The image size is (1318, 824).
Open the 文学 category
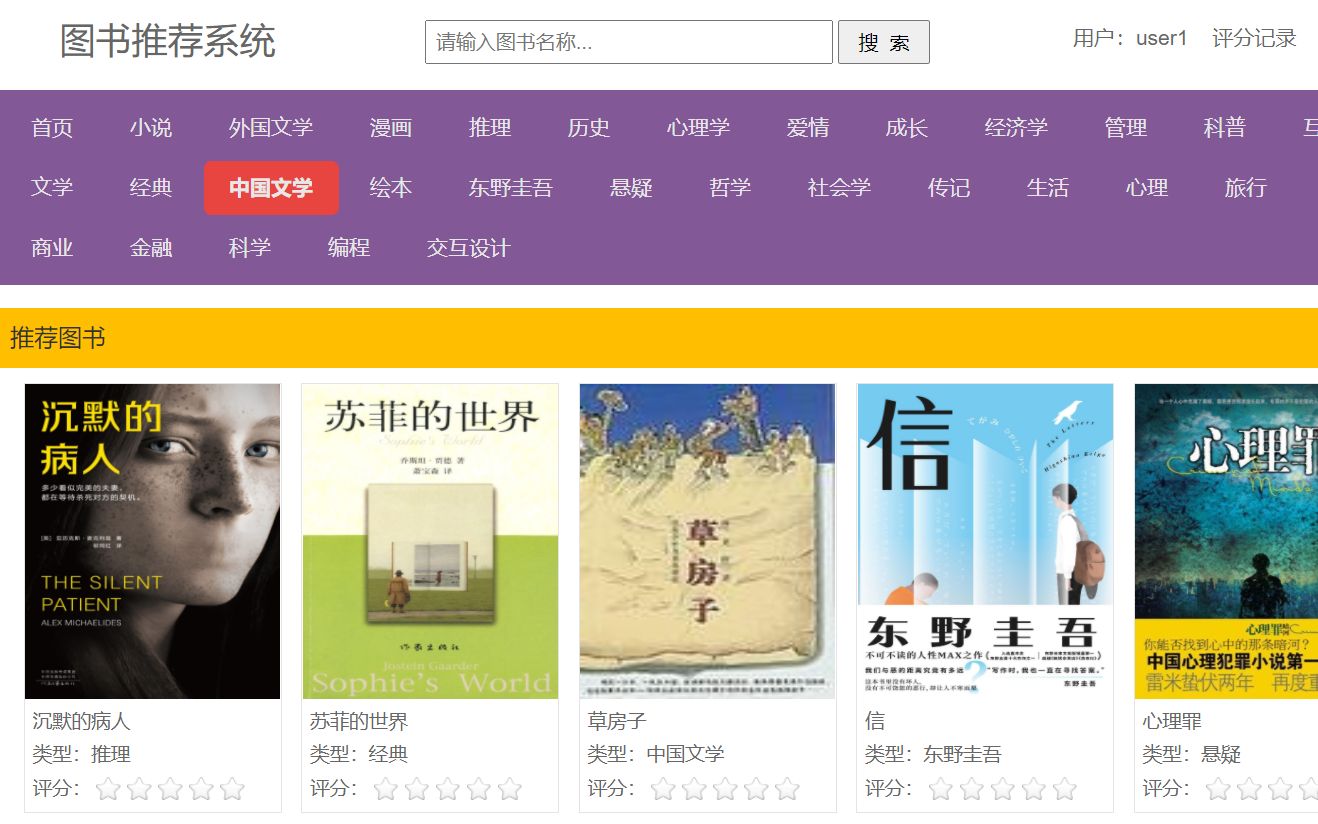pyautogui.click(x=52, y=188)
